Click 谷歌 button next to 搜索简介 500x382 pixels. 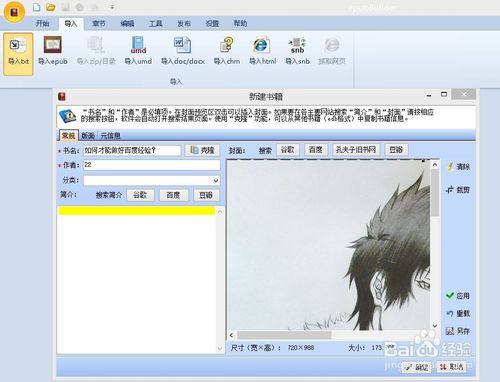click(x=140, y=195)
